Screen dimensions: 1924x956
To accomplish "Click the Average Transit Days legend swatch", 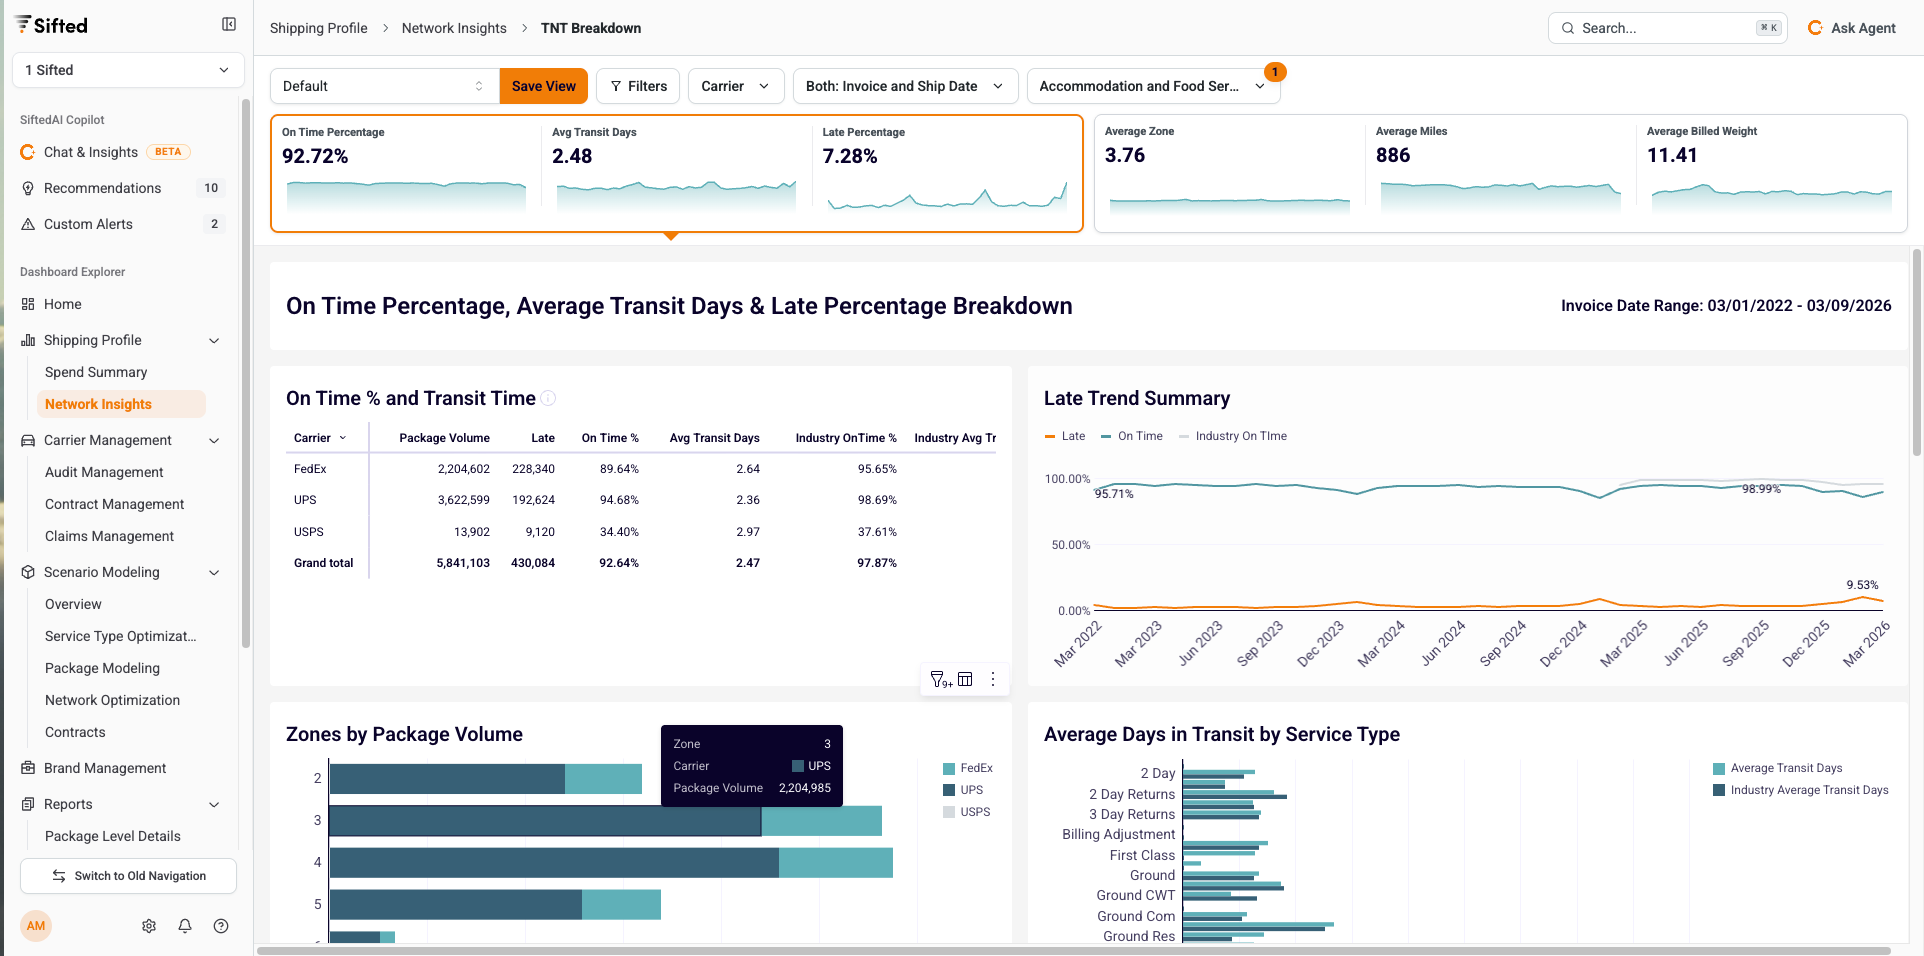I will tap(1719, 768).
